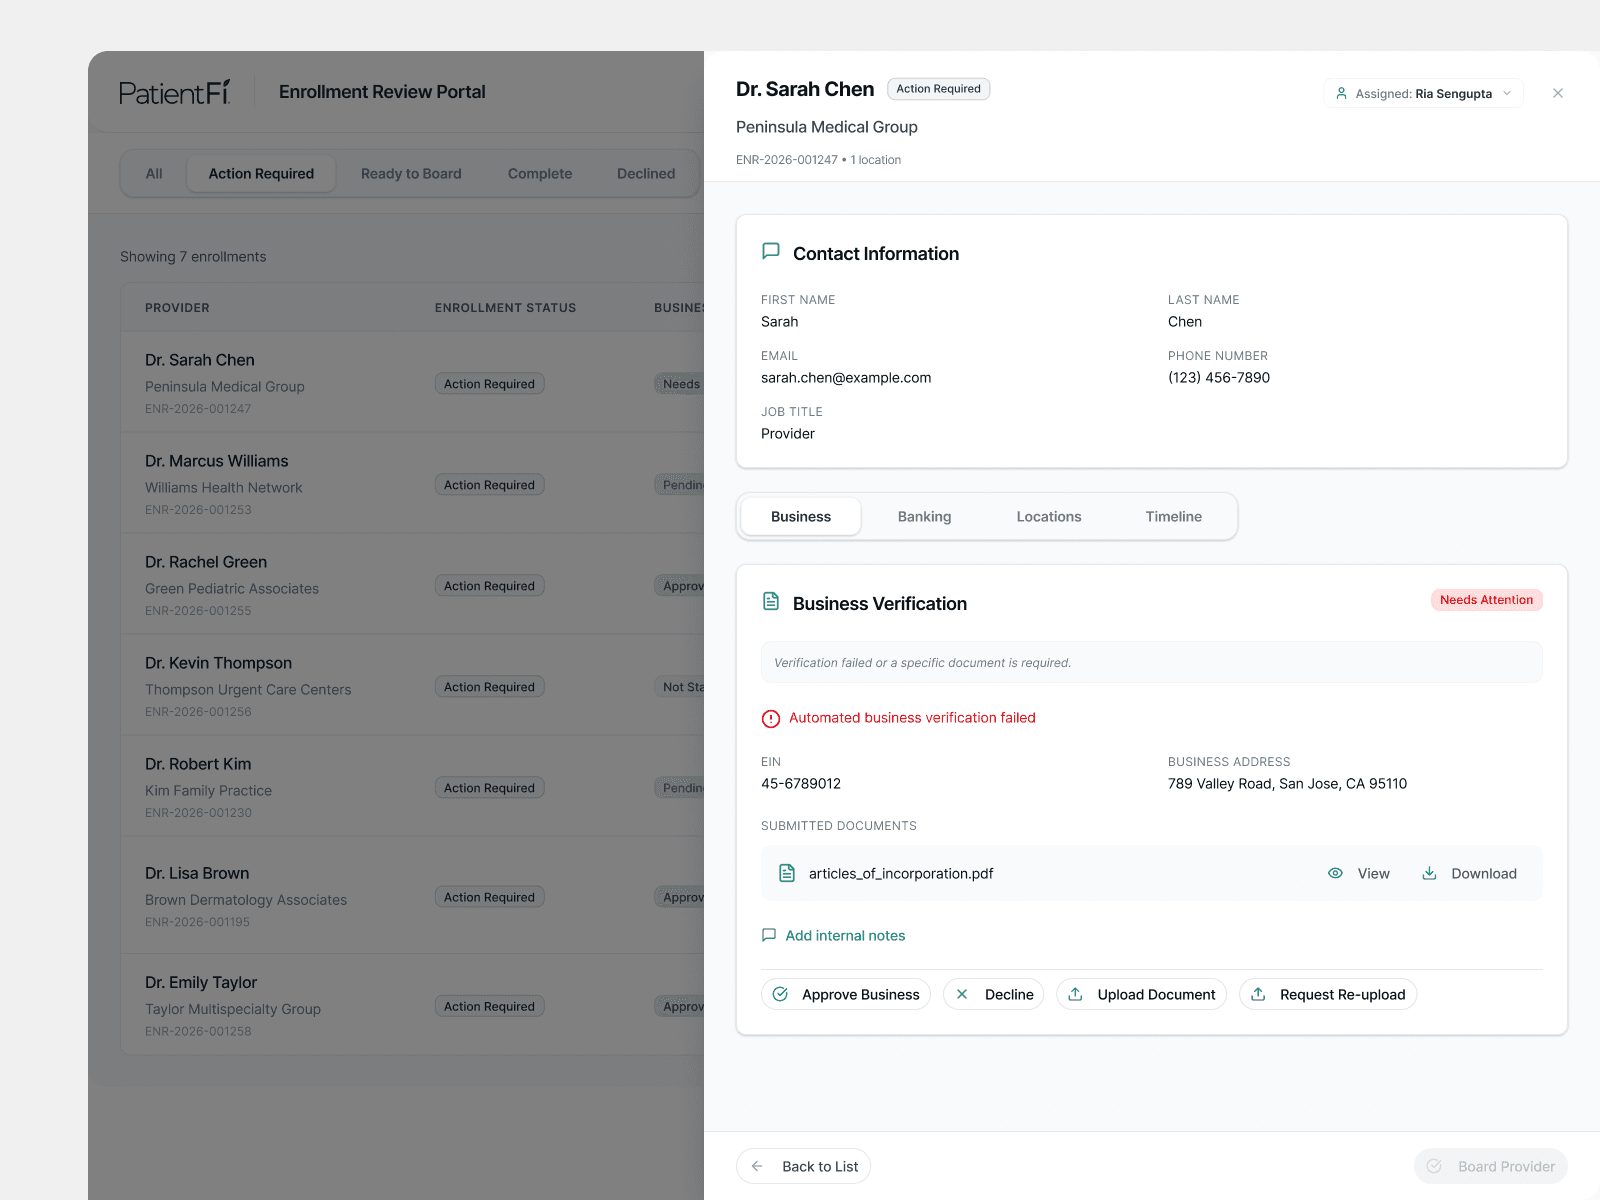Viewport: 1600px width, 1200px height.
Task: Click the Needs Attention badge
Action: point(1486,600)
